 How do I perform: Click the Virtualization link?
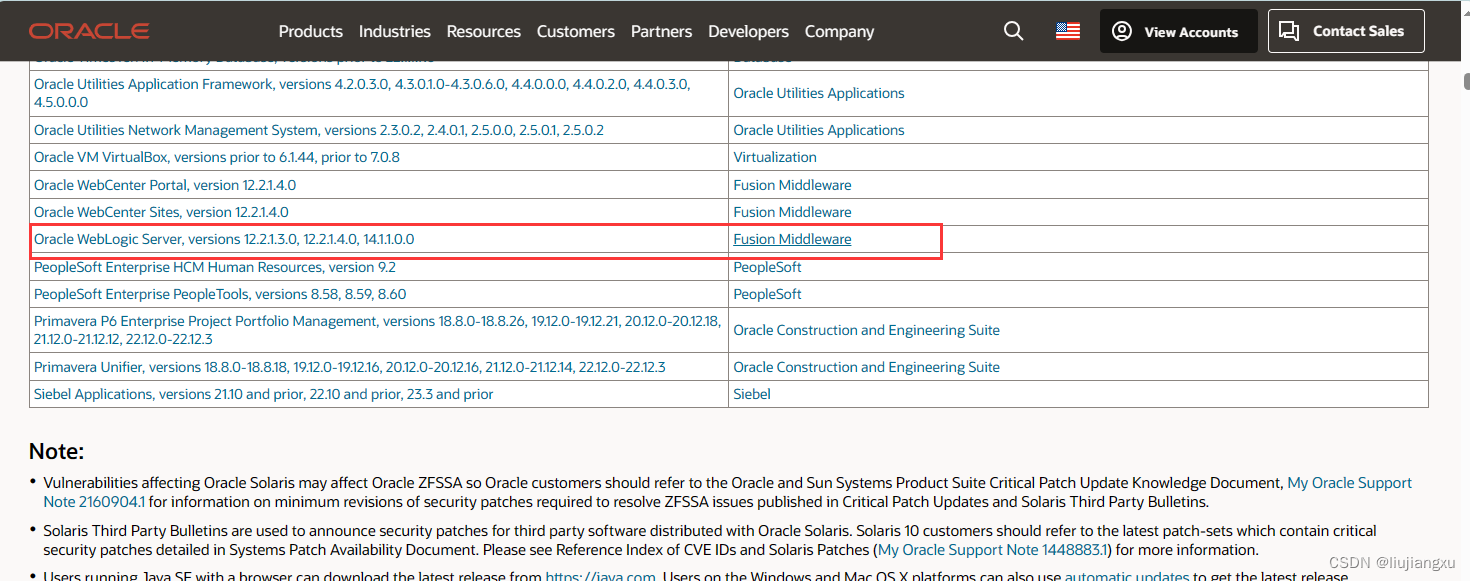pyautogui.click(x=775, y=157)
